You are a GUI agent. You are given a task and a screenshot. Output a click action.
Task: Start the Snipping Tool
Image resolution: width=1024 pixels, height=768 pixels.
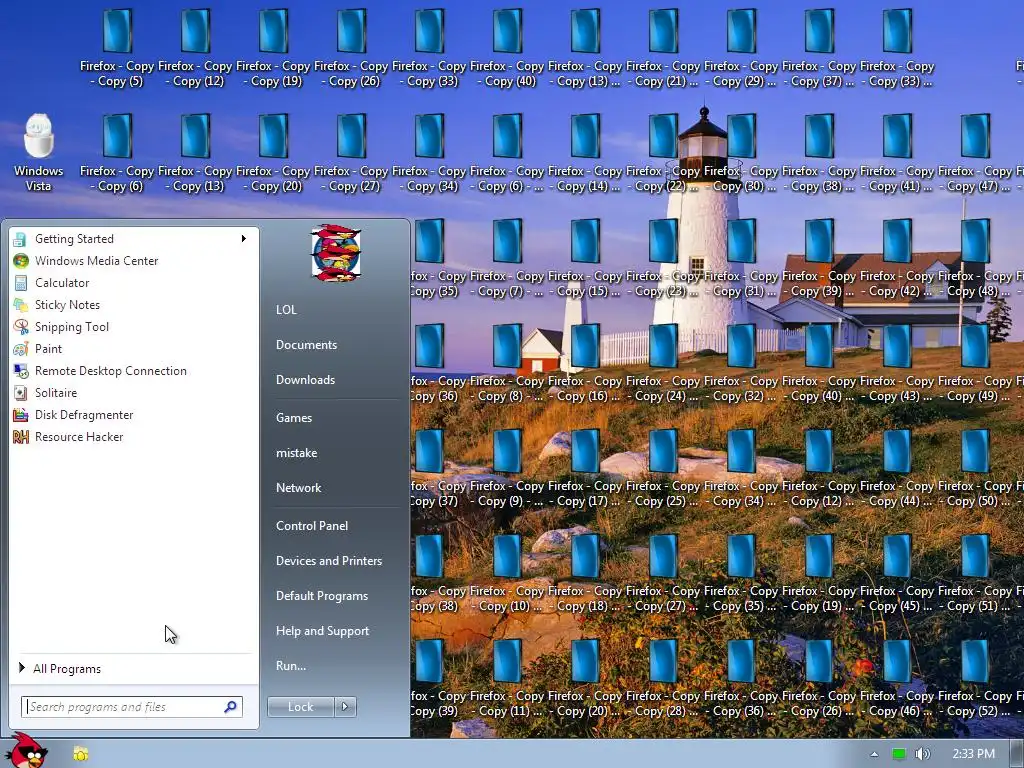pos(134,327)
